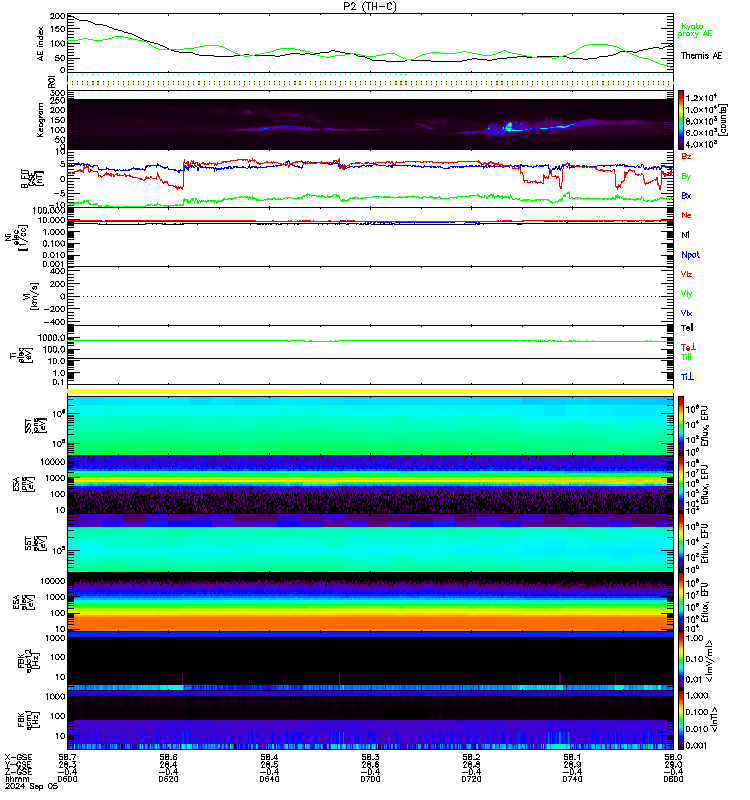Click the plot title P2 (TH-C)

coord(370,6)
